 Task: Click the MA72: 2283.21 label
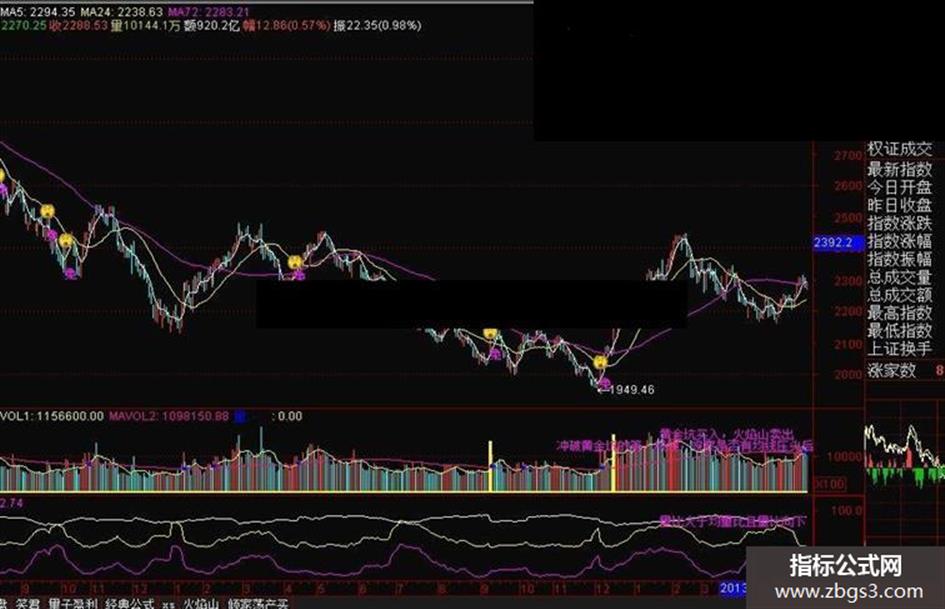(x=209, y=11)
